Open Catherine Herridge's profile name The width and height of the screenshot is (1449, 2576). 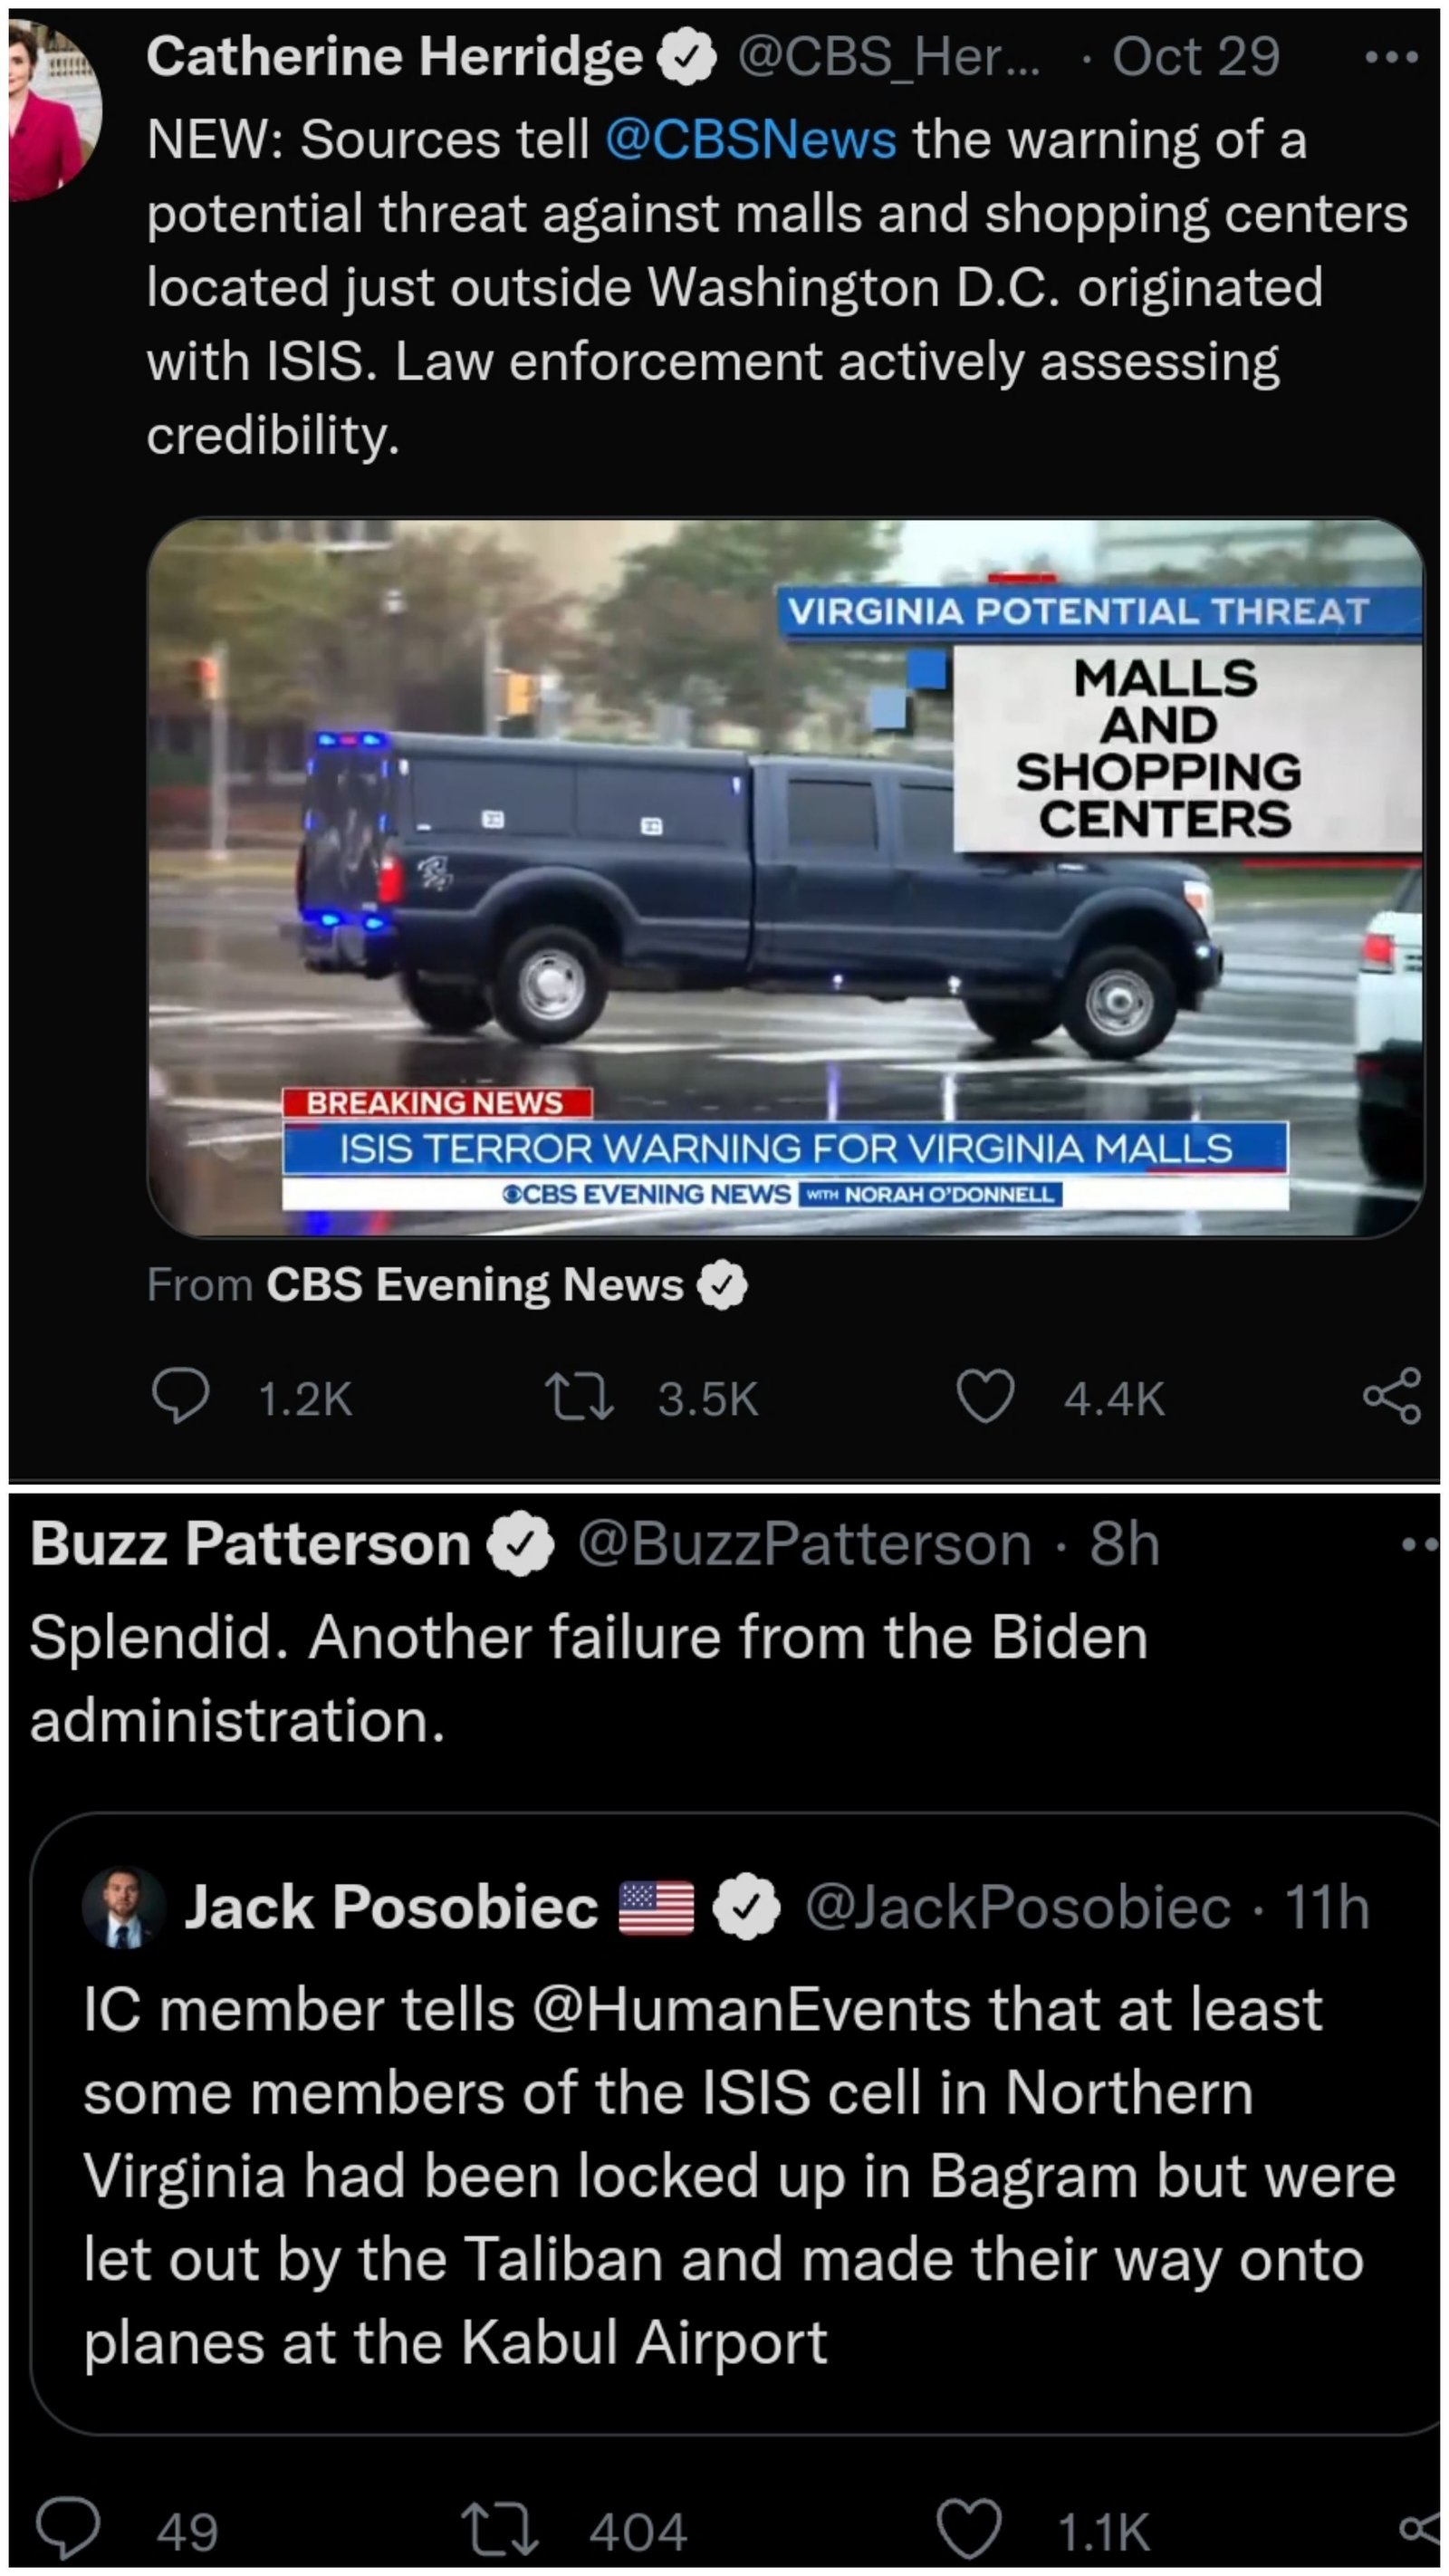tap(394, 57)
